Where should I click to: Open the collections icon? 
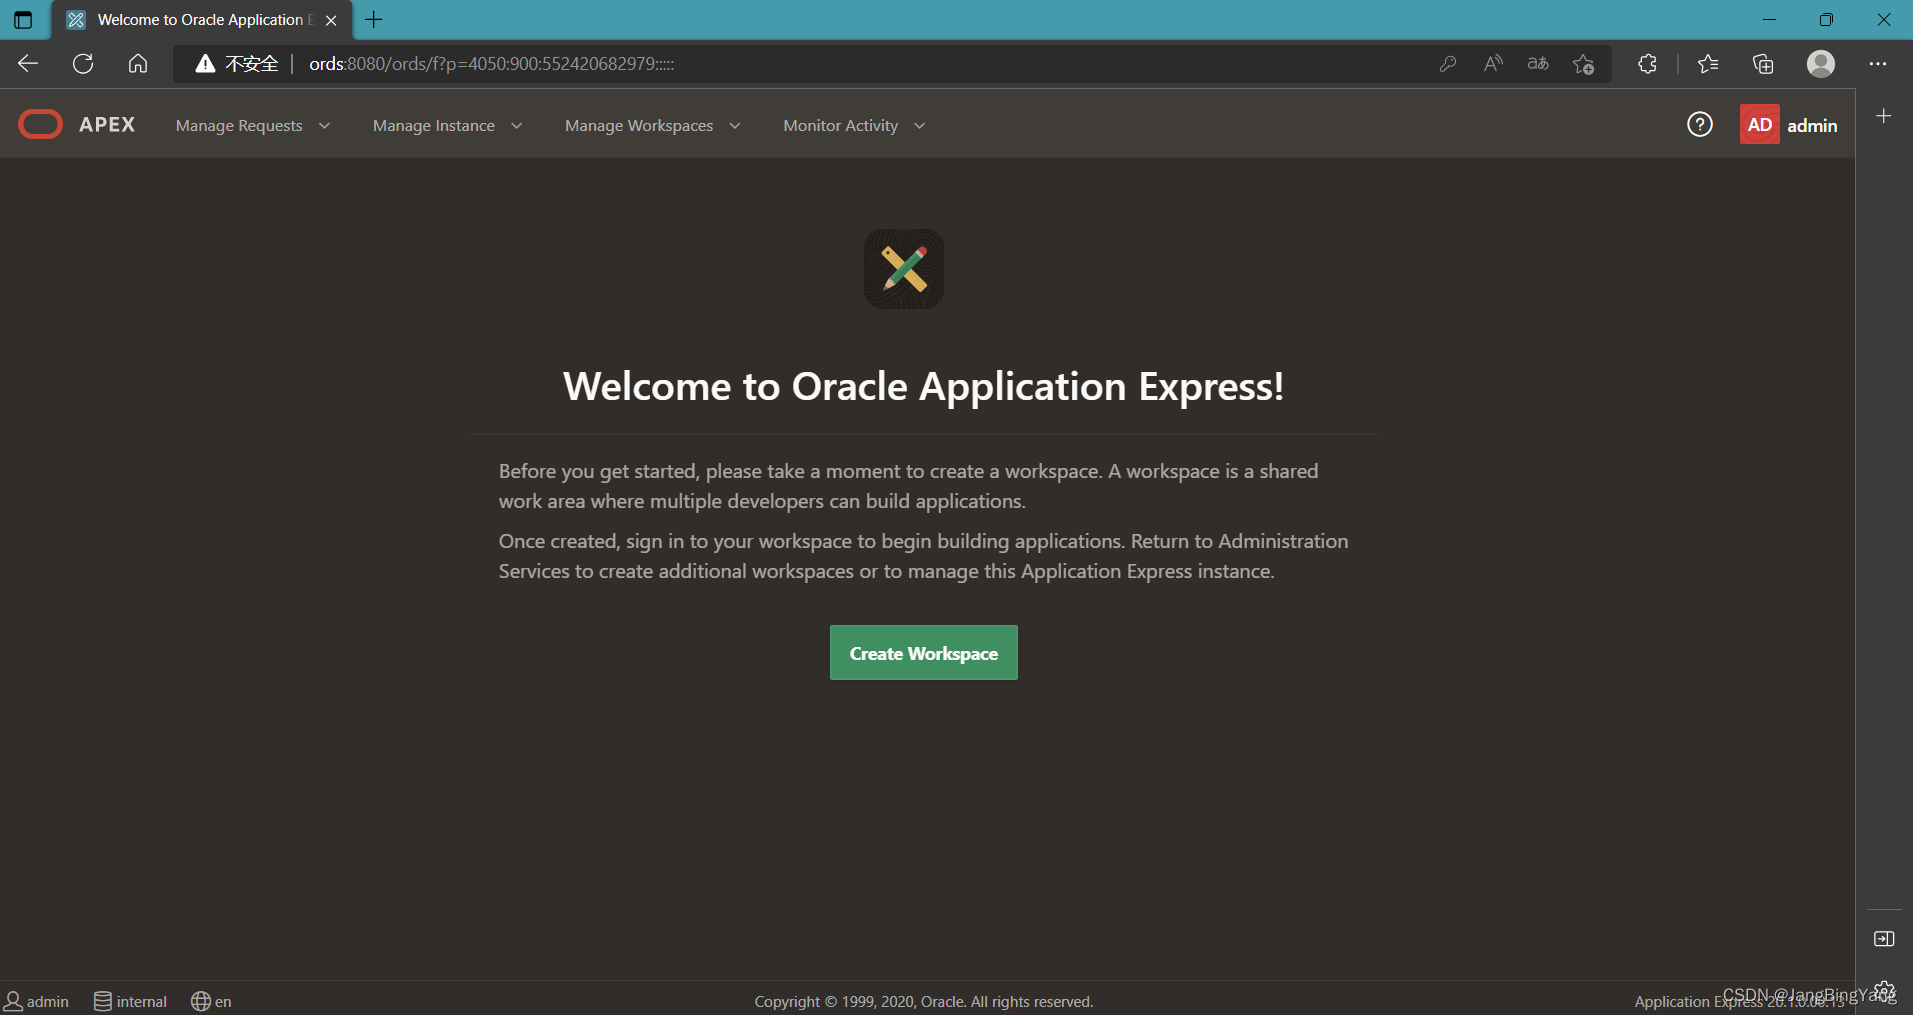pos(1763,64)
